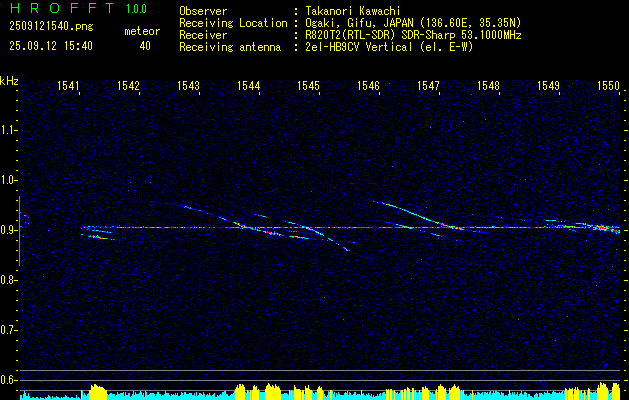Select the filename 2509121540.png
This screenshot has height=400, width=629.
(51, 27)
